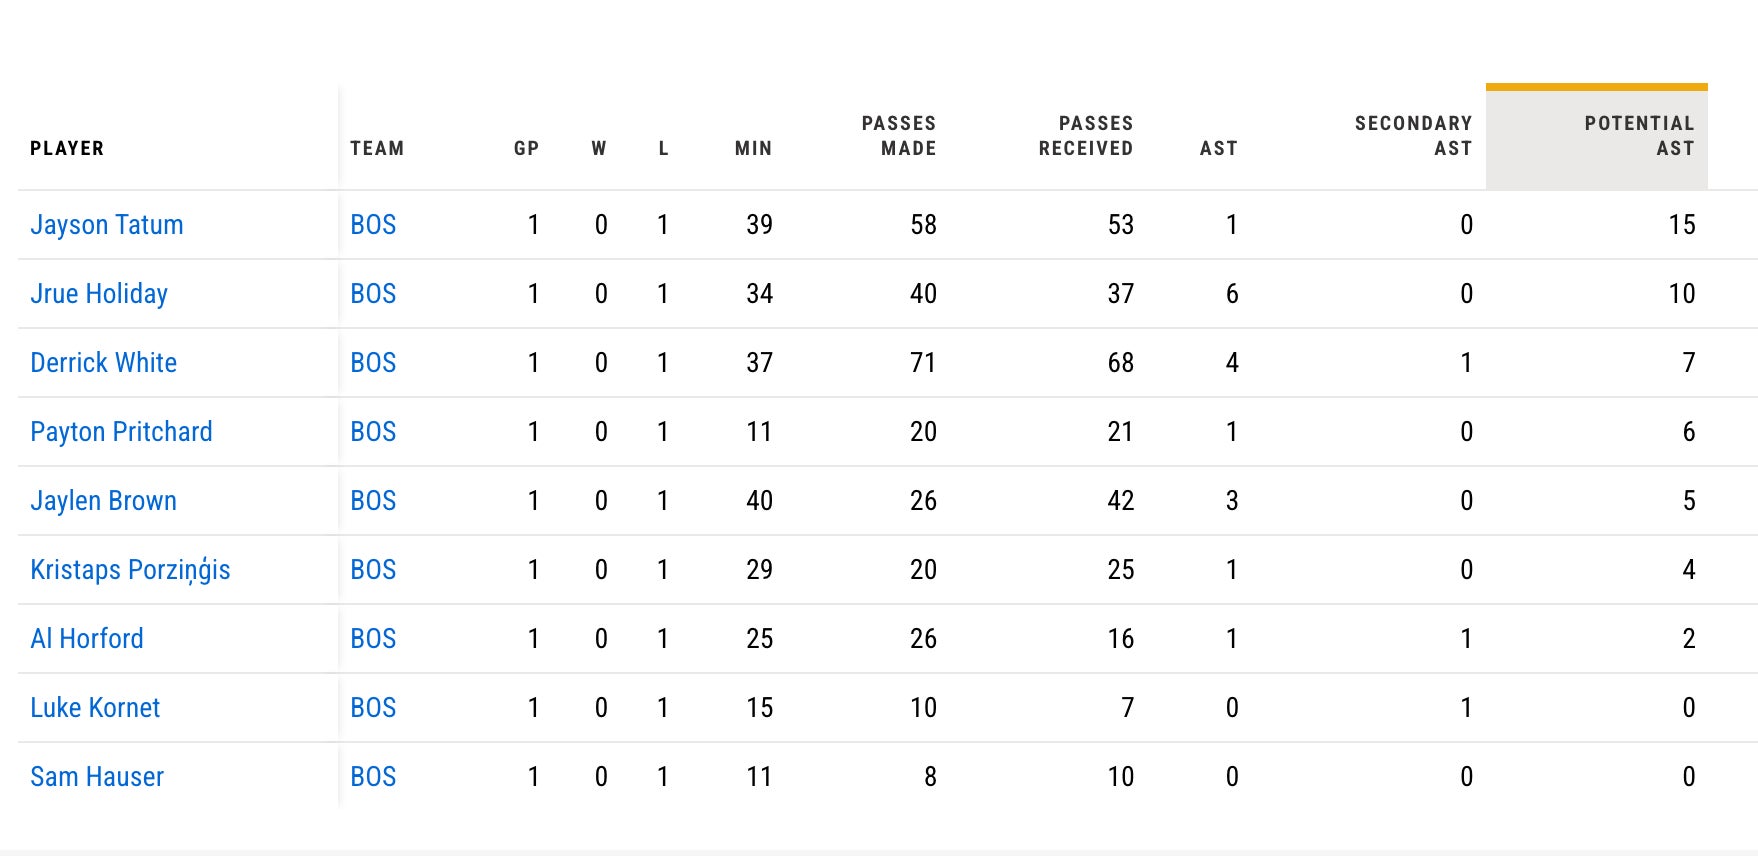Click the Derrick White player name

103,363
